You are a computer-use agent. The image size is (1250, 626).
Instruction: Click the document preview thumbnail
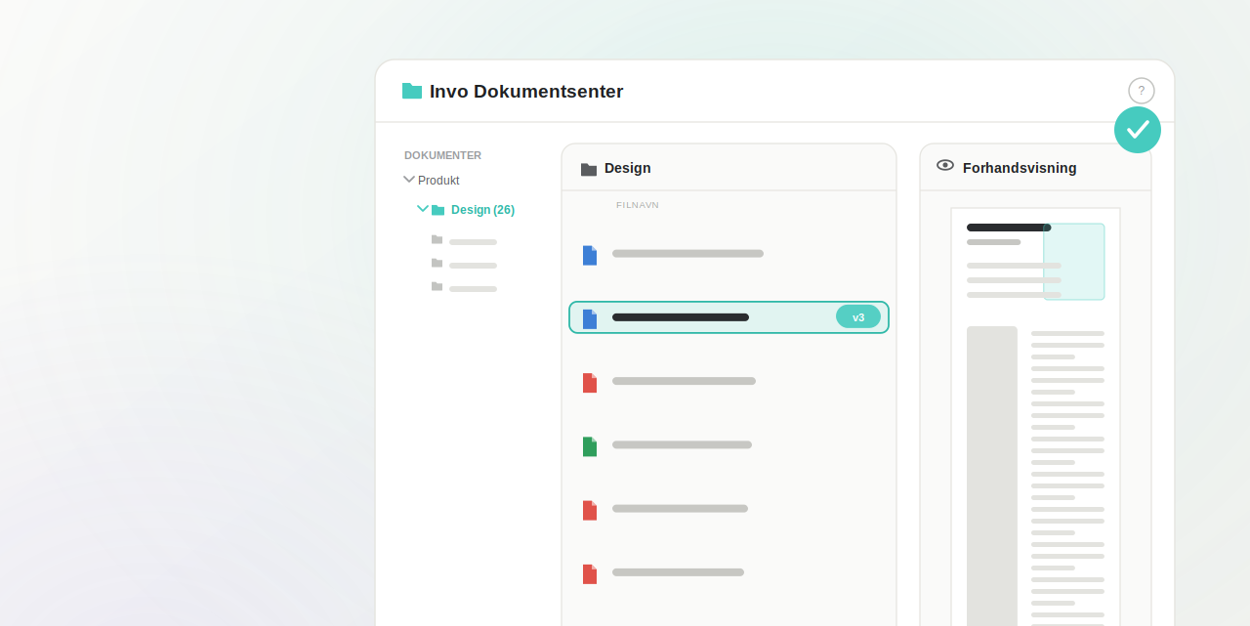click(x=1036, y=417)
